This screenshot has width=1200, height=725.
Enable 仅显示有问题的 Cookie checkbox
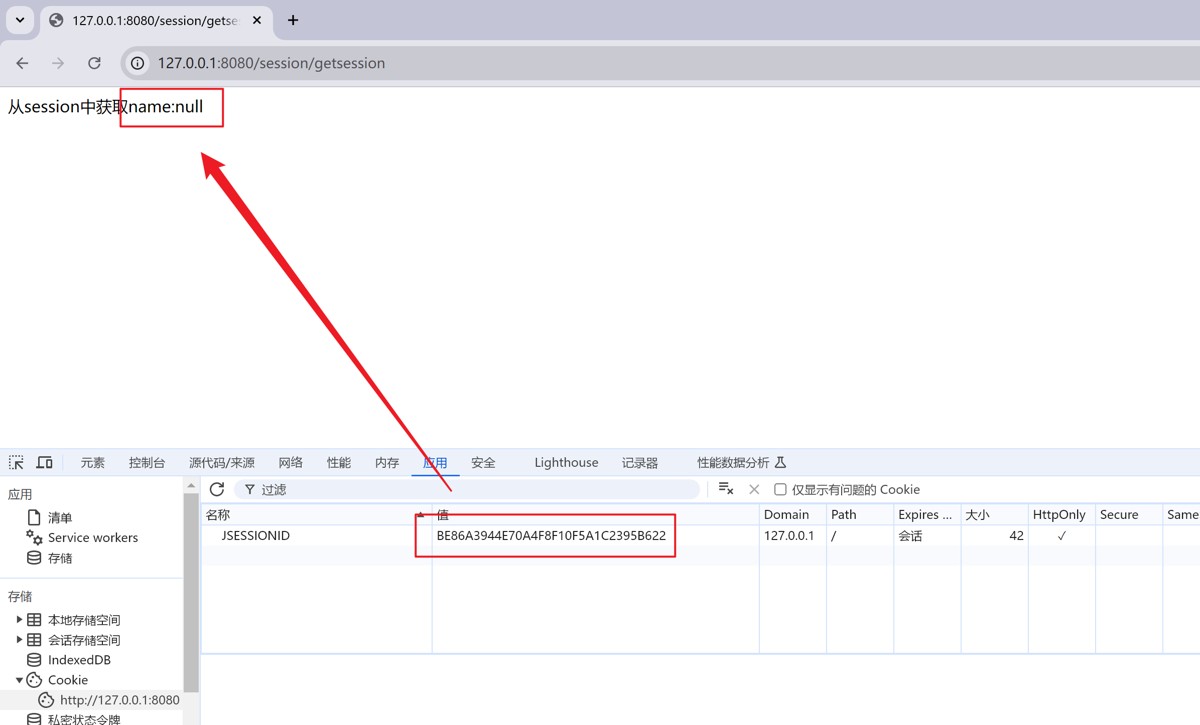click(x=780, y=490)
